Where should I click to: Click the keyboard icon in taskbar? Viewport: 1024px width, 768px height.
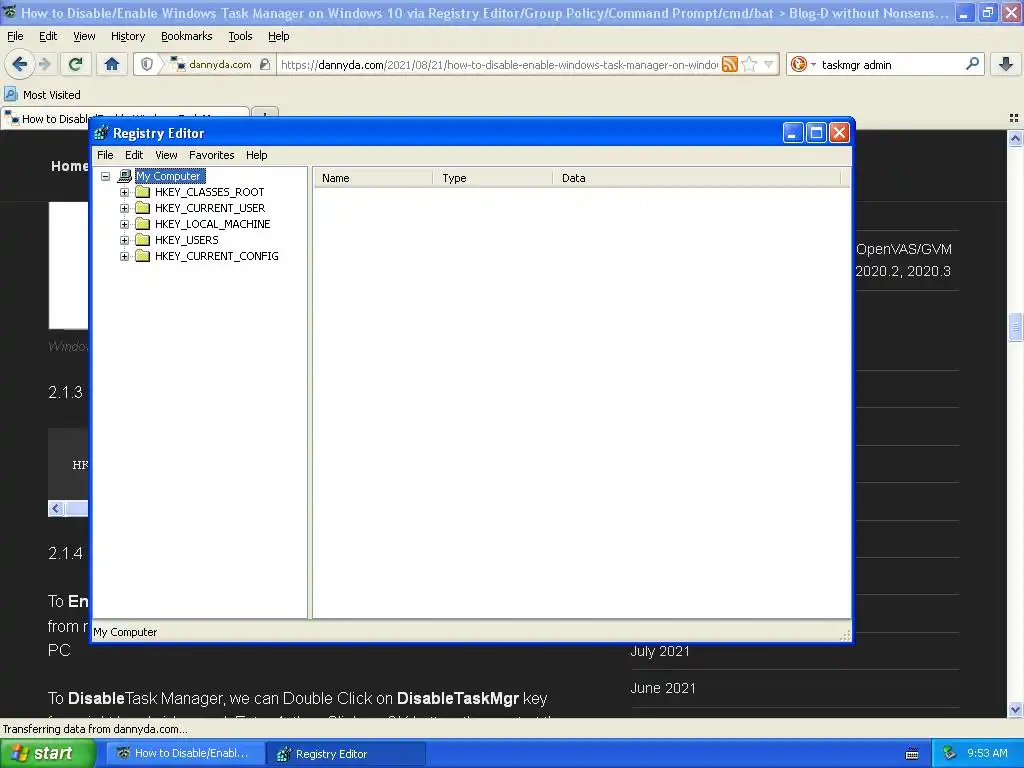click(912, 754)
